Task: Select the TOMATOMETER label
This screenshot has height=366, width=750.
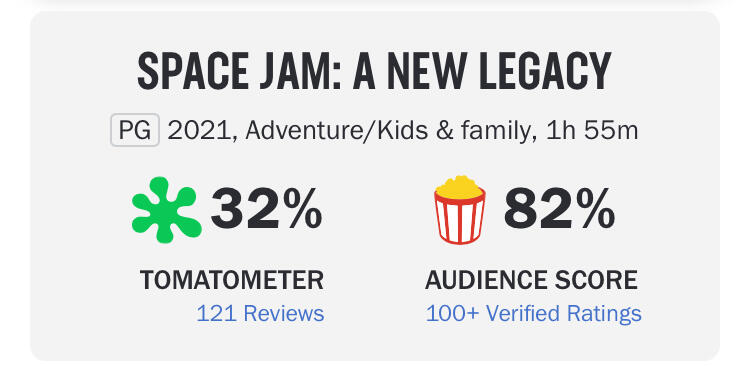Action: coord(232,280)
